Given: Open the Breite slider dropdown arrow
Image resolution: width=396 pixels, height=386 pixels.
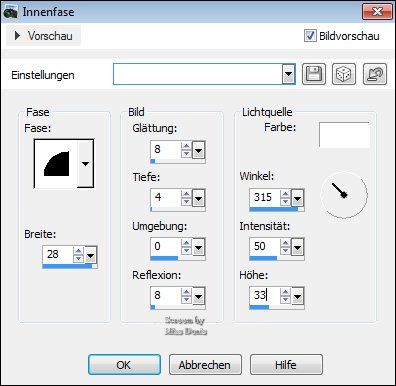Looking at the screenshot, I should point(91,256).
